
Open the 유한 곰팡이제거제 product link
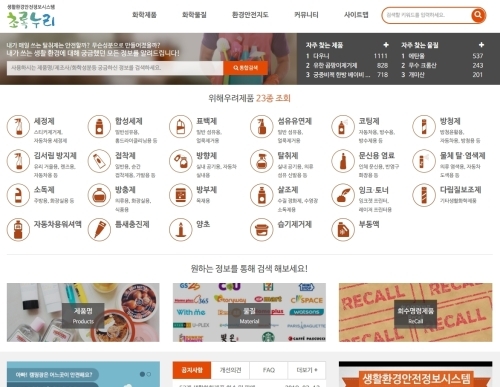pyautogui.click(x=335, y=65)
